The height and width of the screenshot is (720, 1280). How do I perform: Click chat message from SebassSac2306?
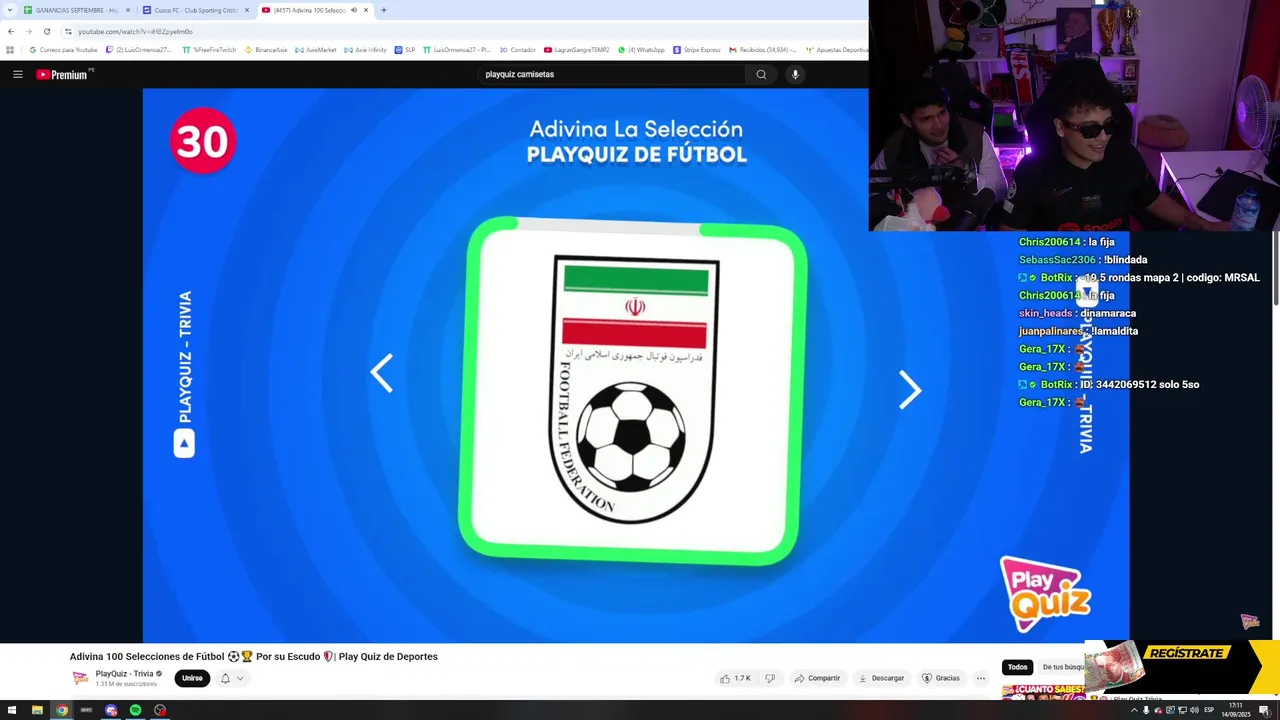pos(1083,260)
